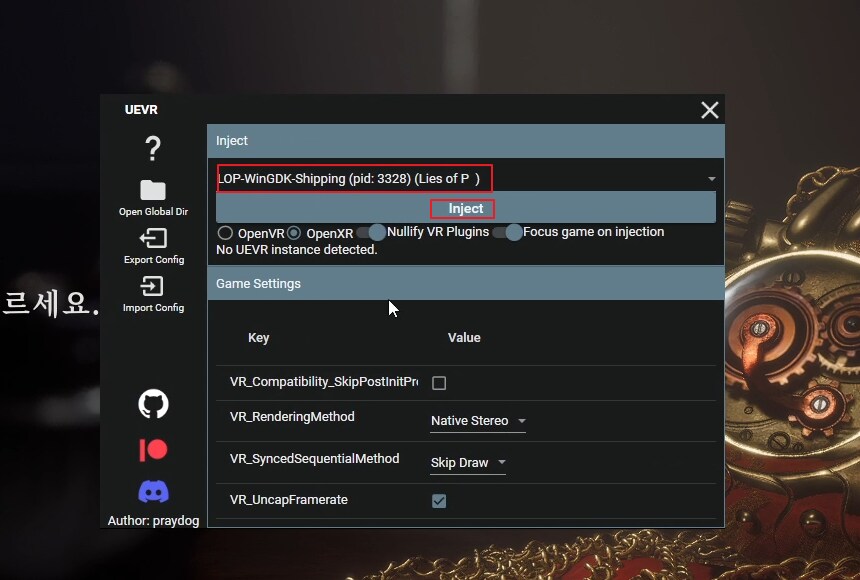Screen dimensions: 860x580
Task: Select the OpenXR radio button
Action: click(294, 233)
